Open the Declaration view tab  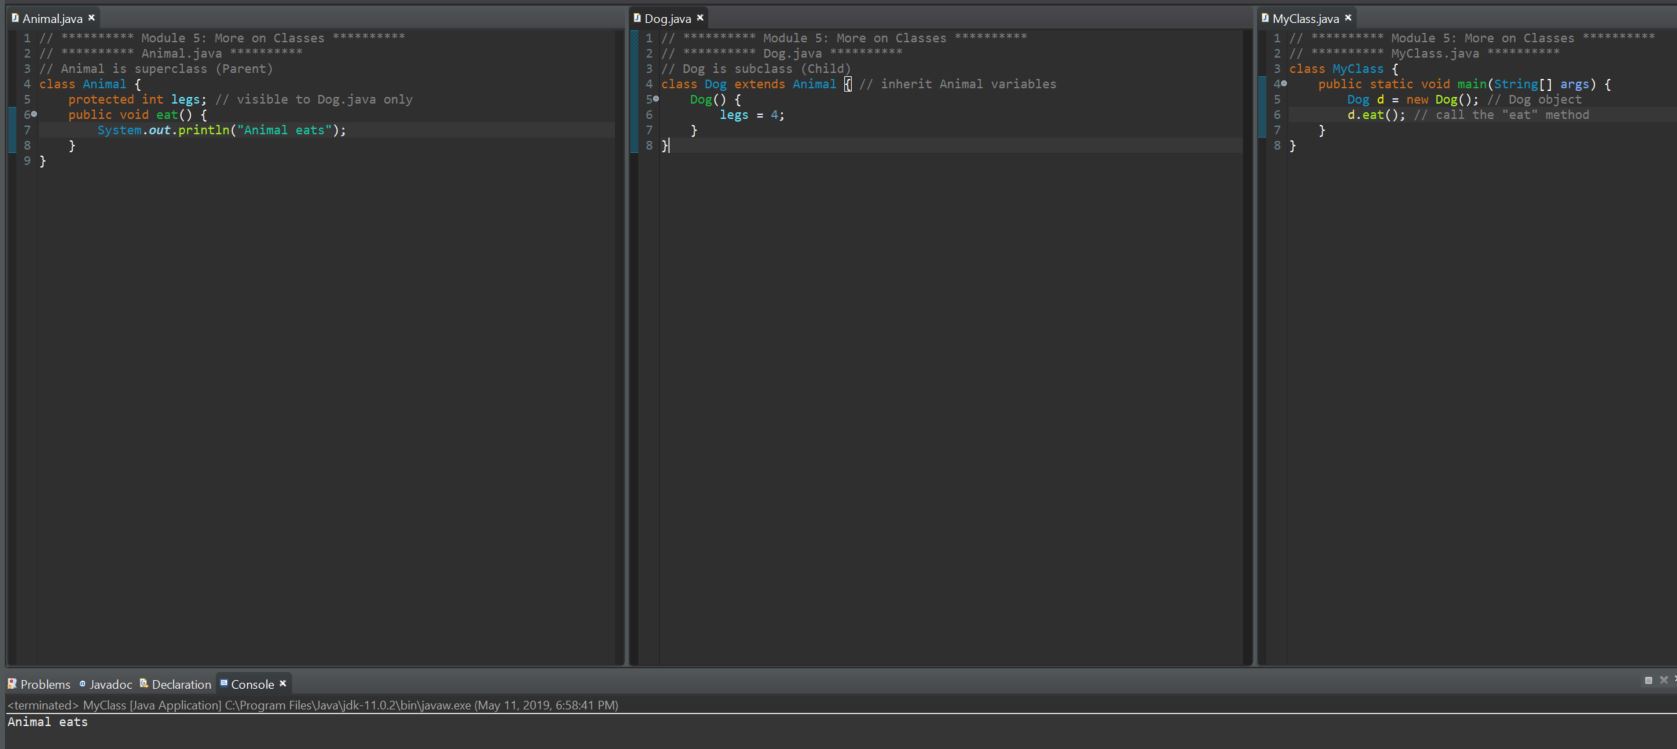175,684
